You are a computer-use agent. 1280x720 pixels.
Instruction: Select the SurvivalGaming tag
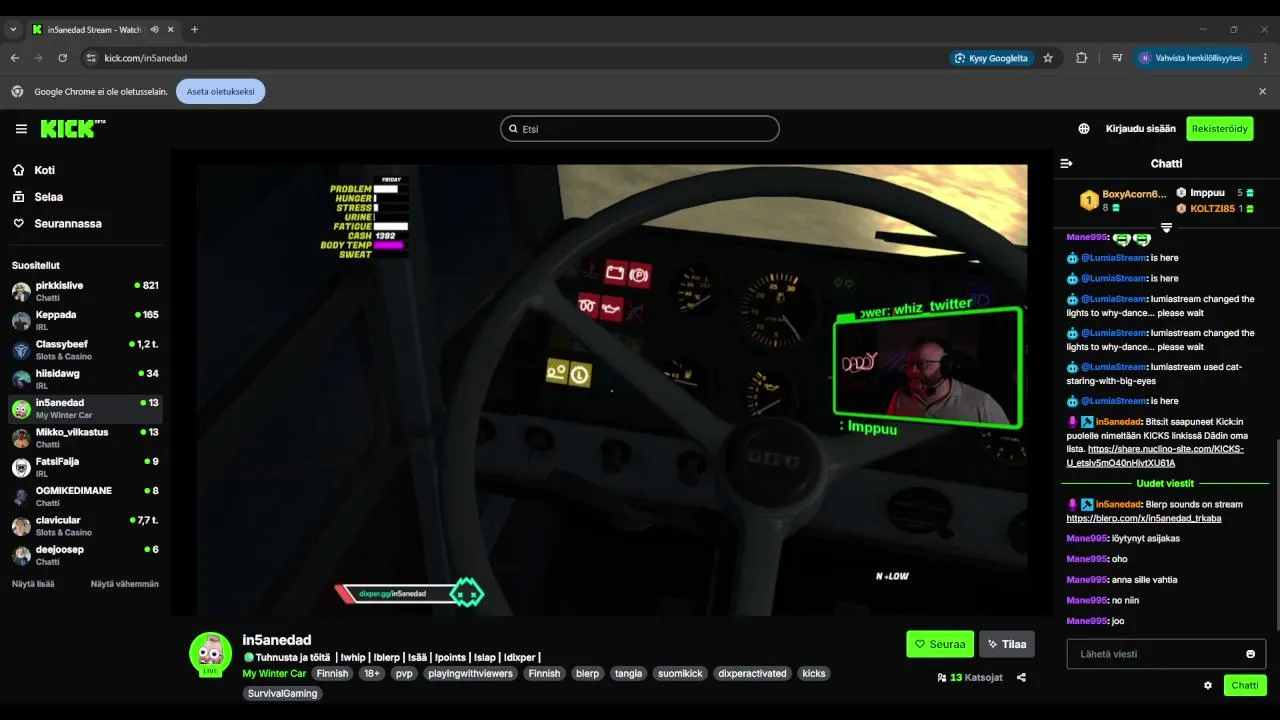[x=282, y=693]
